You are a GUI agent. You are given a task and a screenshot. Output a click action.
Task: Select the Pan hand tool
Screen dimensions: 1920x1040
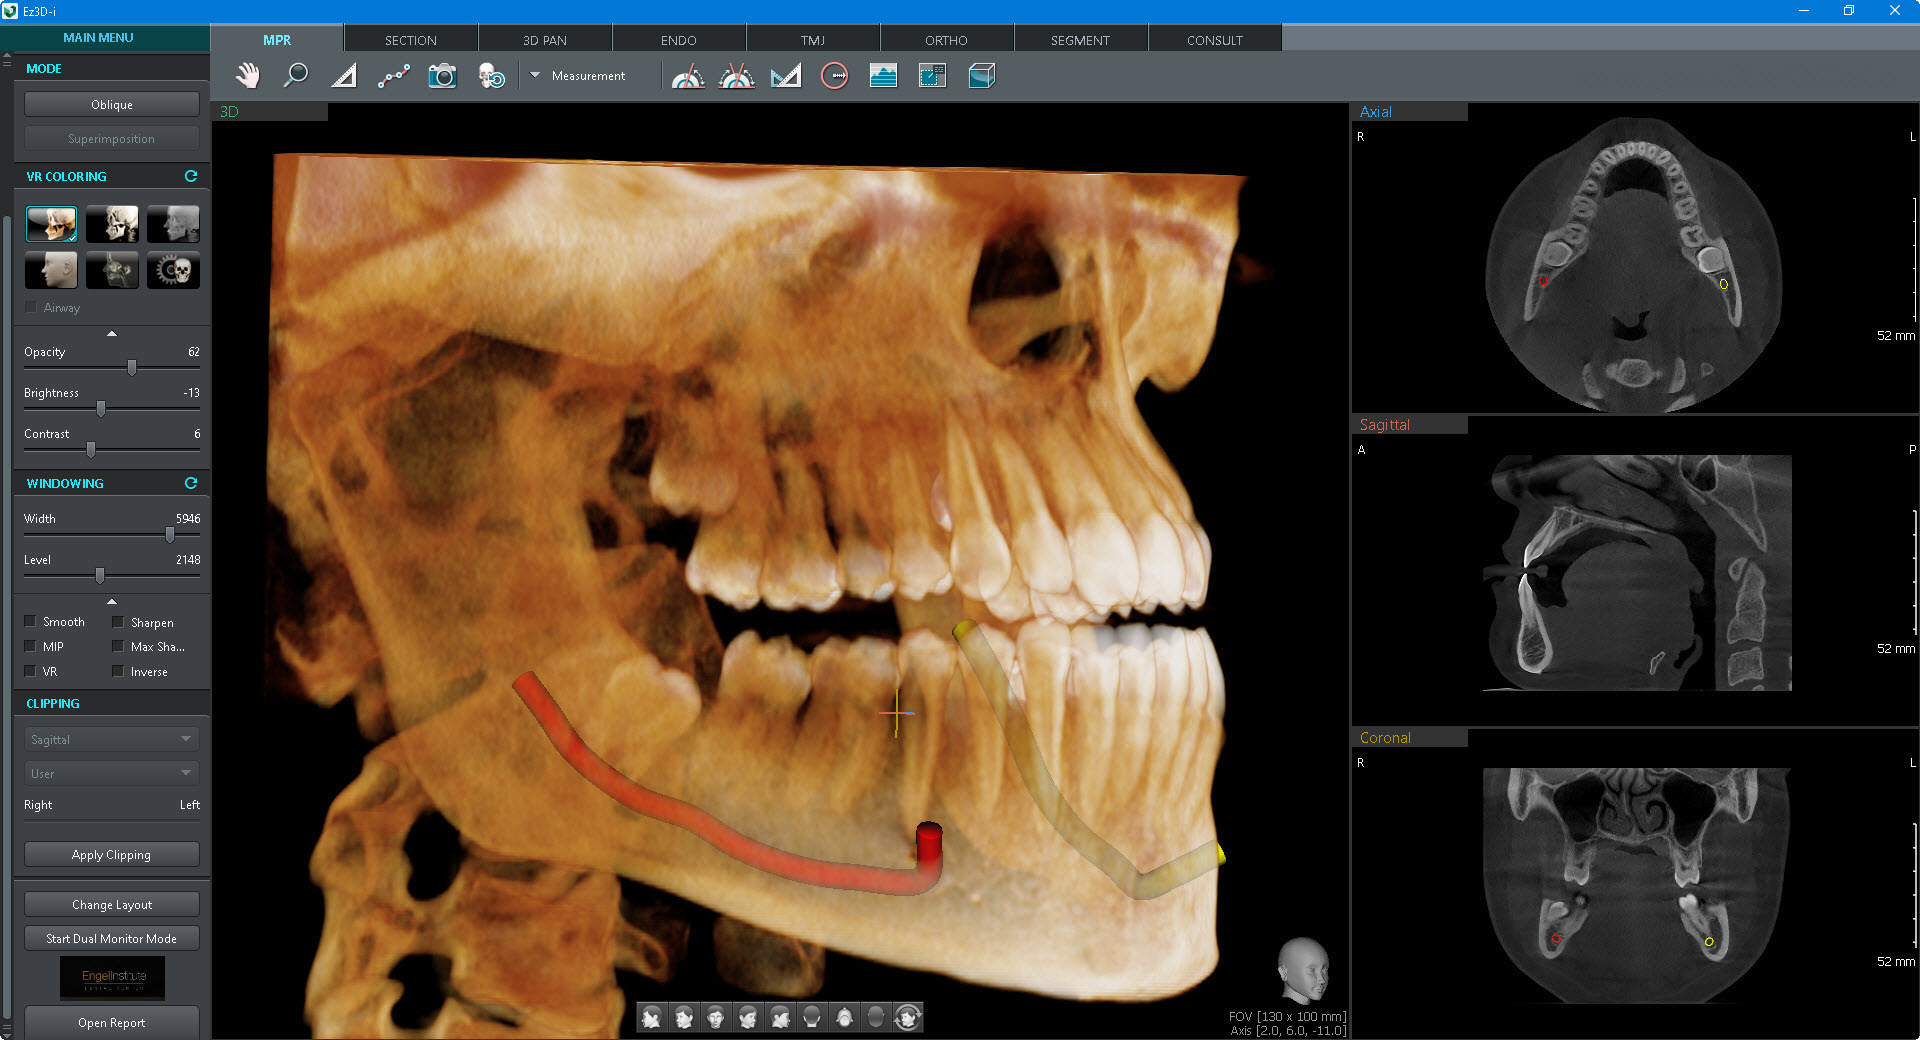point(247,76)
